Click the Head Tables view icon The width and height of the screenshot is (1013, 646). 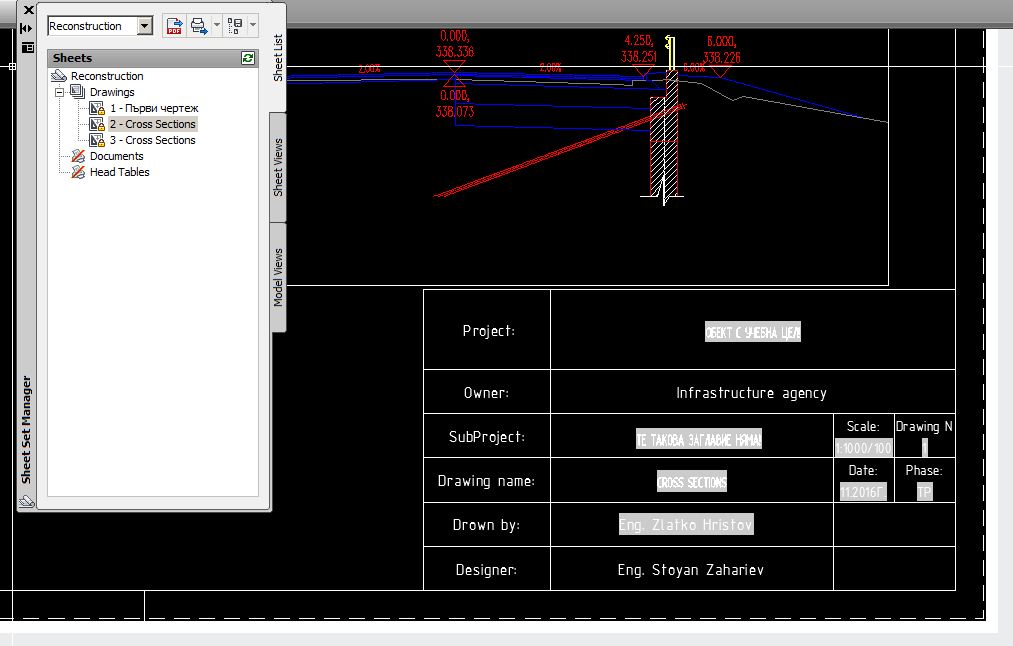pyautogui.click(x=78, y=172)
